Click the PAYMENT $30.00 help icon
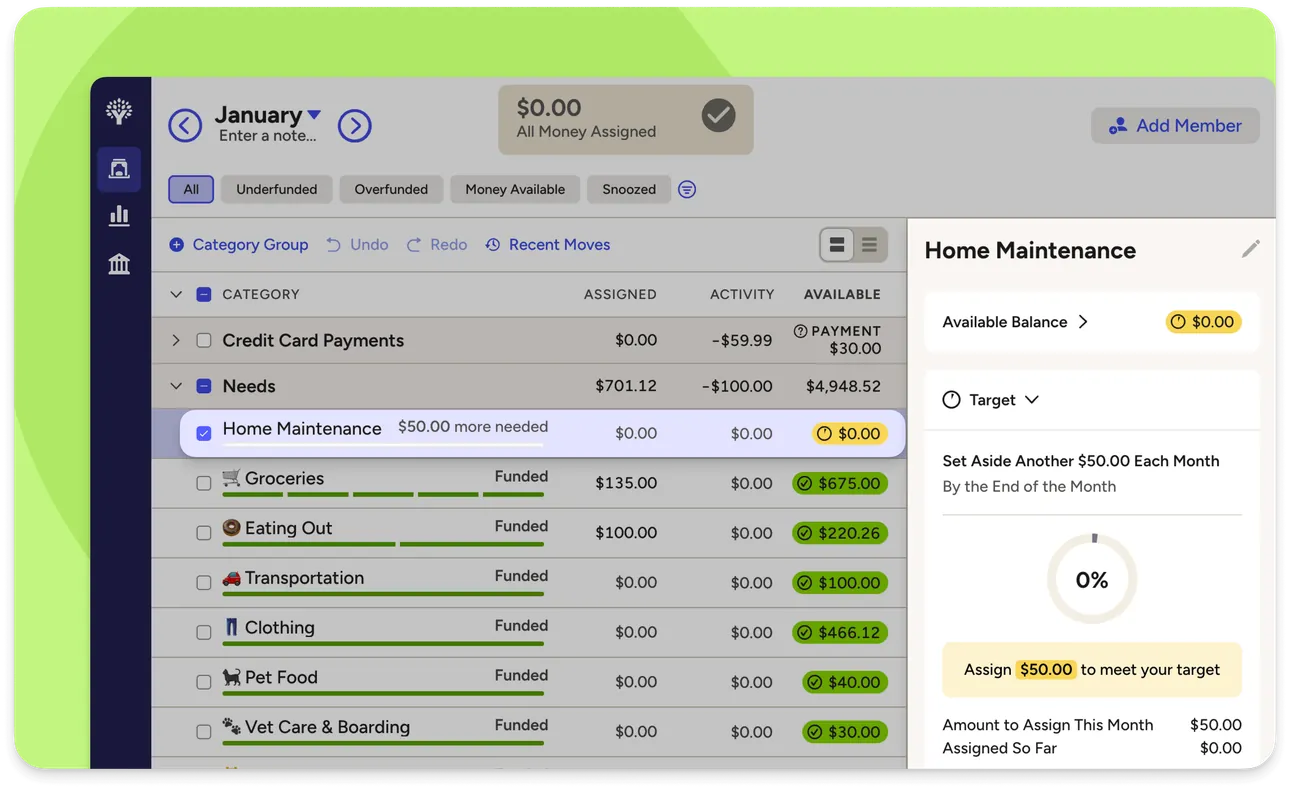Image resolution: width=1290 pixels, height=790 pixels. coord(800,331)
